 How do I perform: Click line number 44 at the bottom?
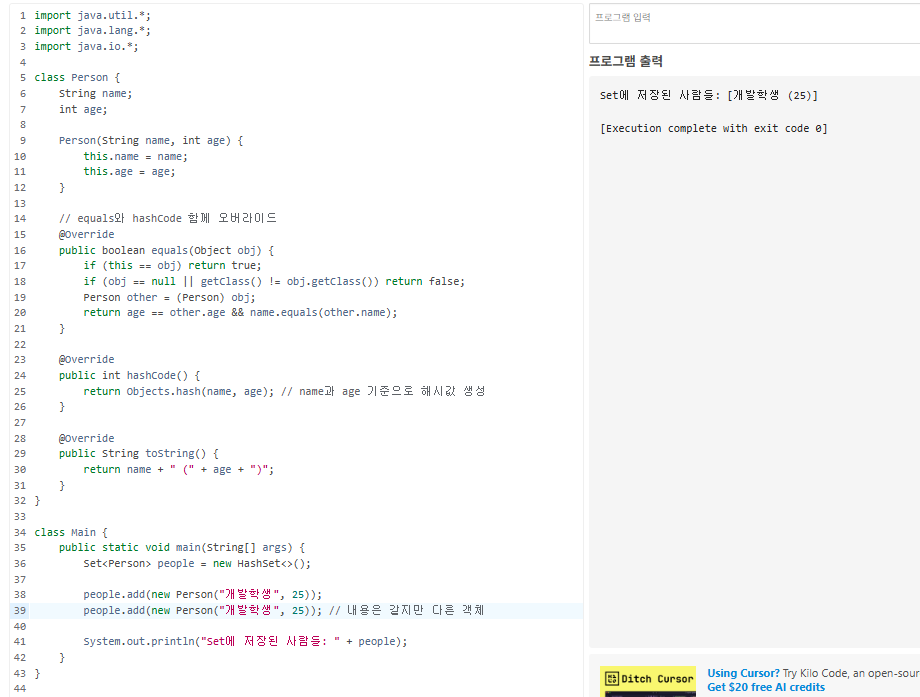20,689
